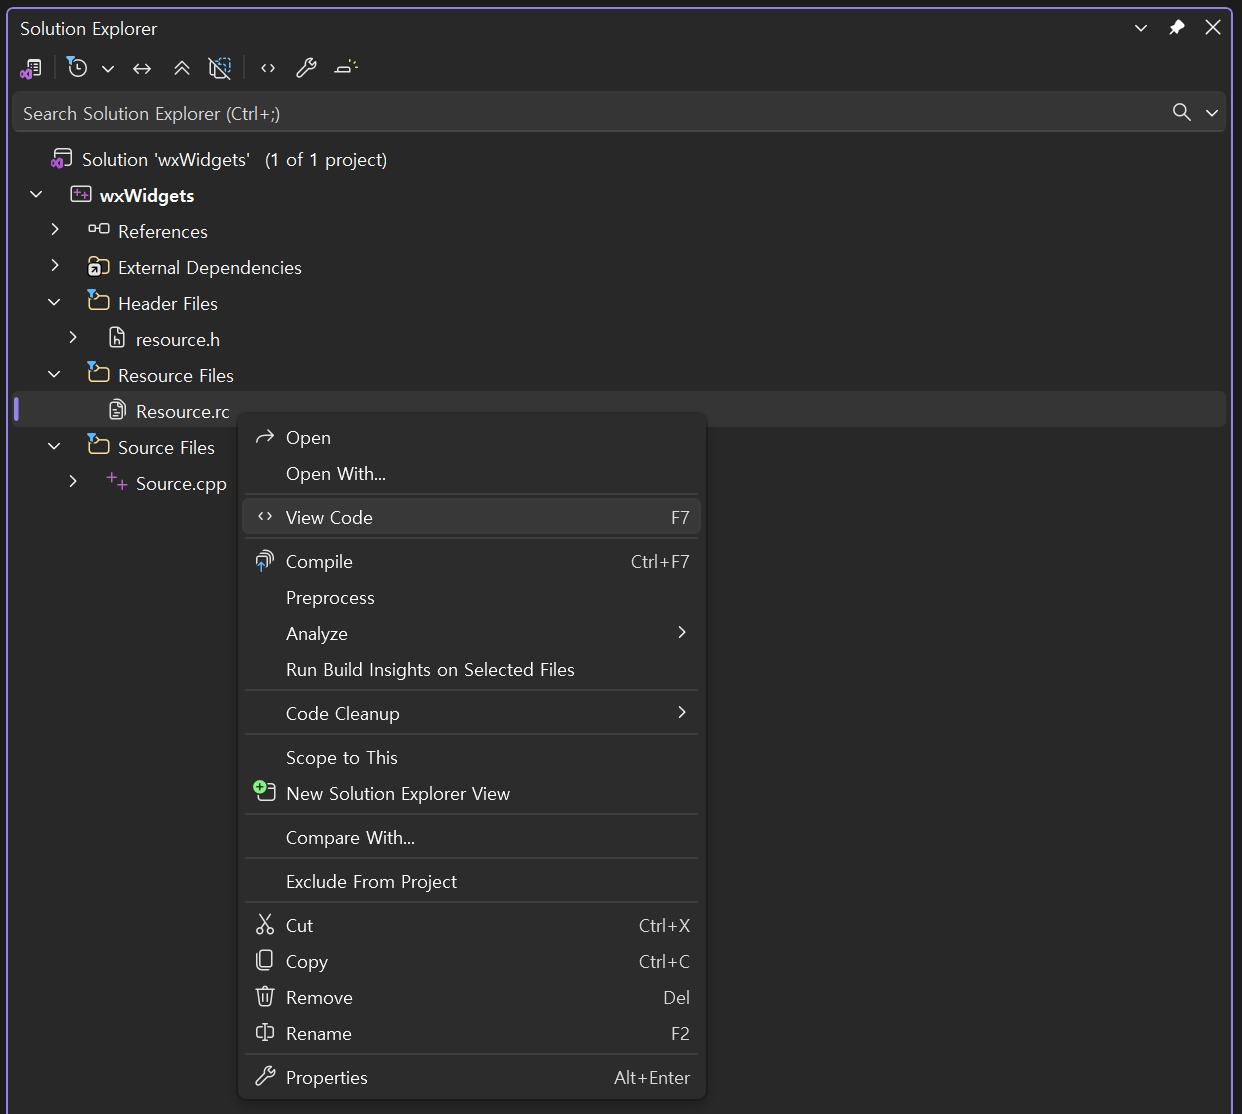The width and height of the screenshot is (1242, 1114).
Task: Click the Source.cpp C++ file icon
Action: 117,482
